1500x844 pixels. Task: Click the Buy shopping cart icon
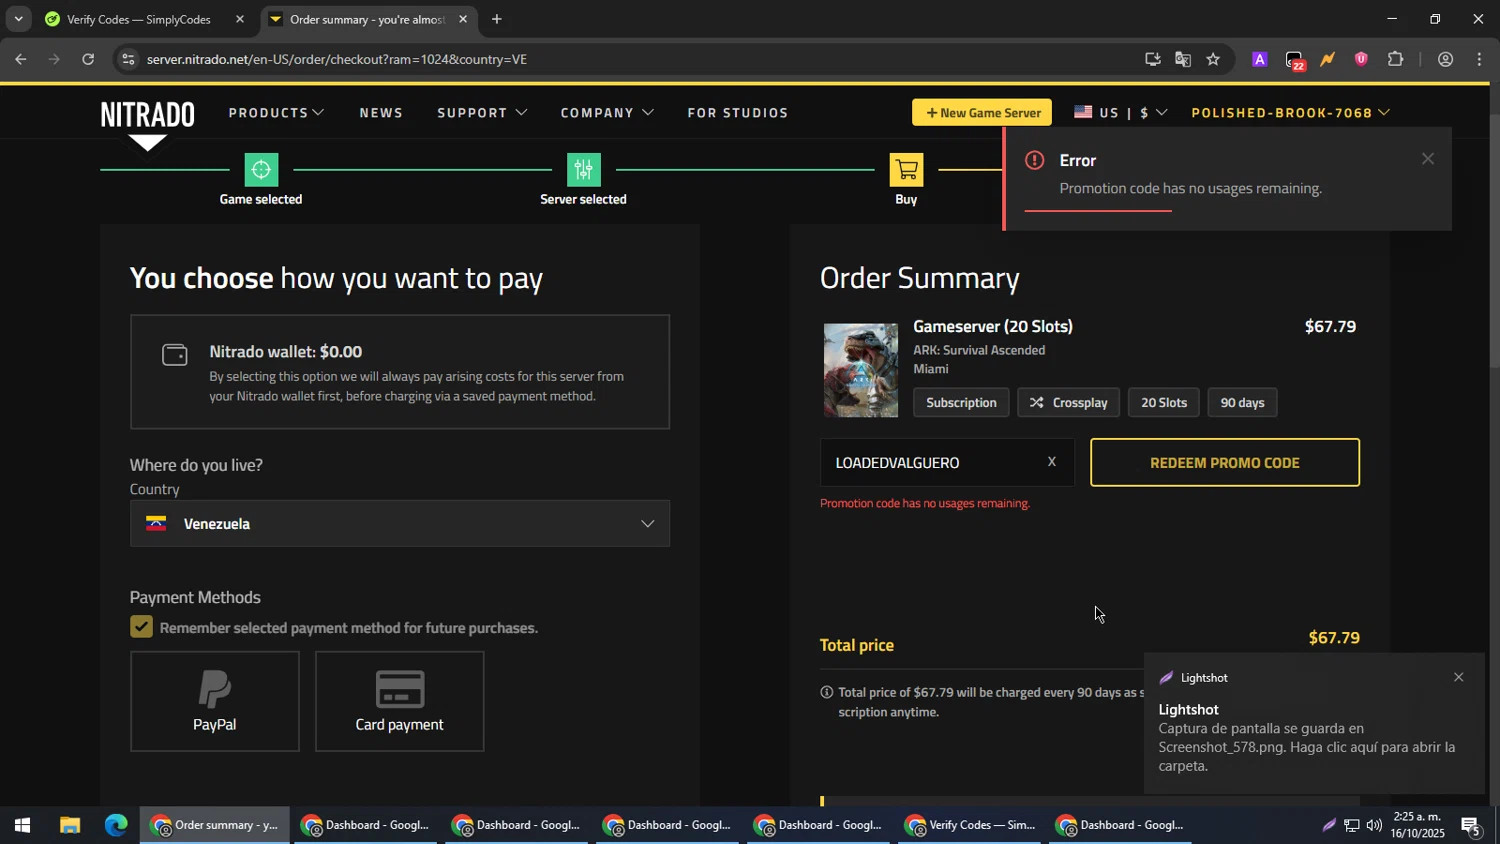tap(906, 170)
